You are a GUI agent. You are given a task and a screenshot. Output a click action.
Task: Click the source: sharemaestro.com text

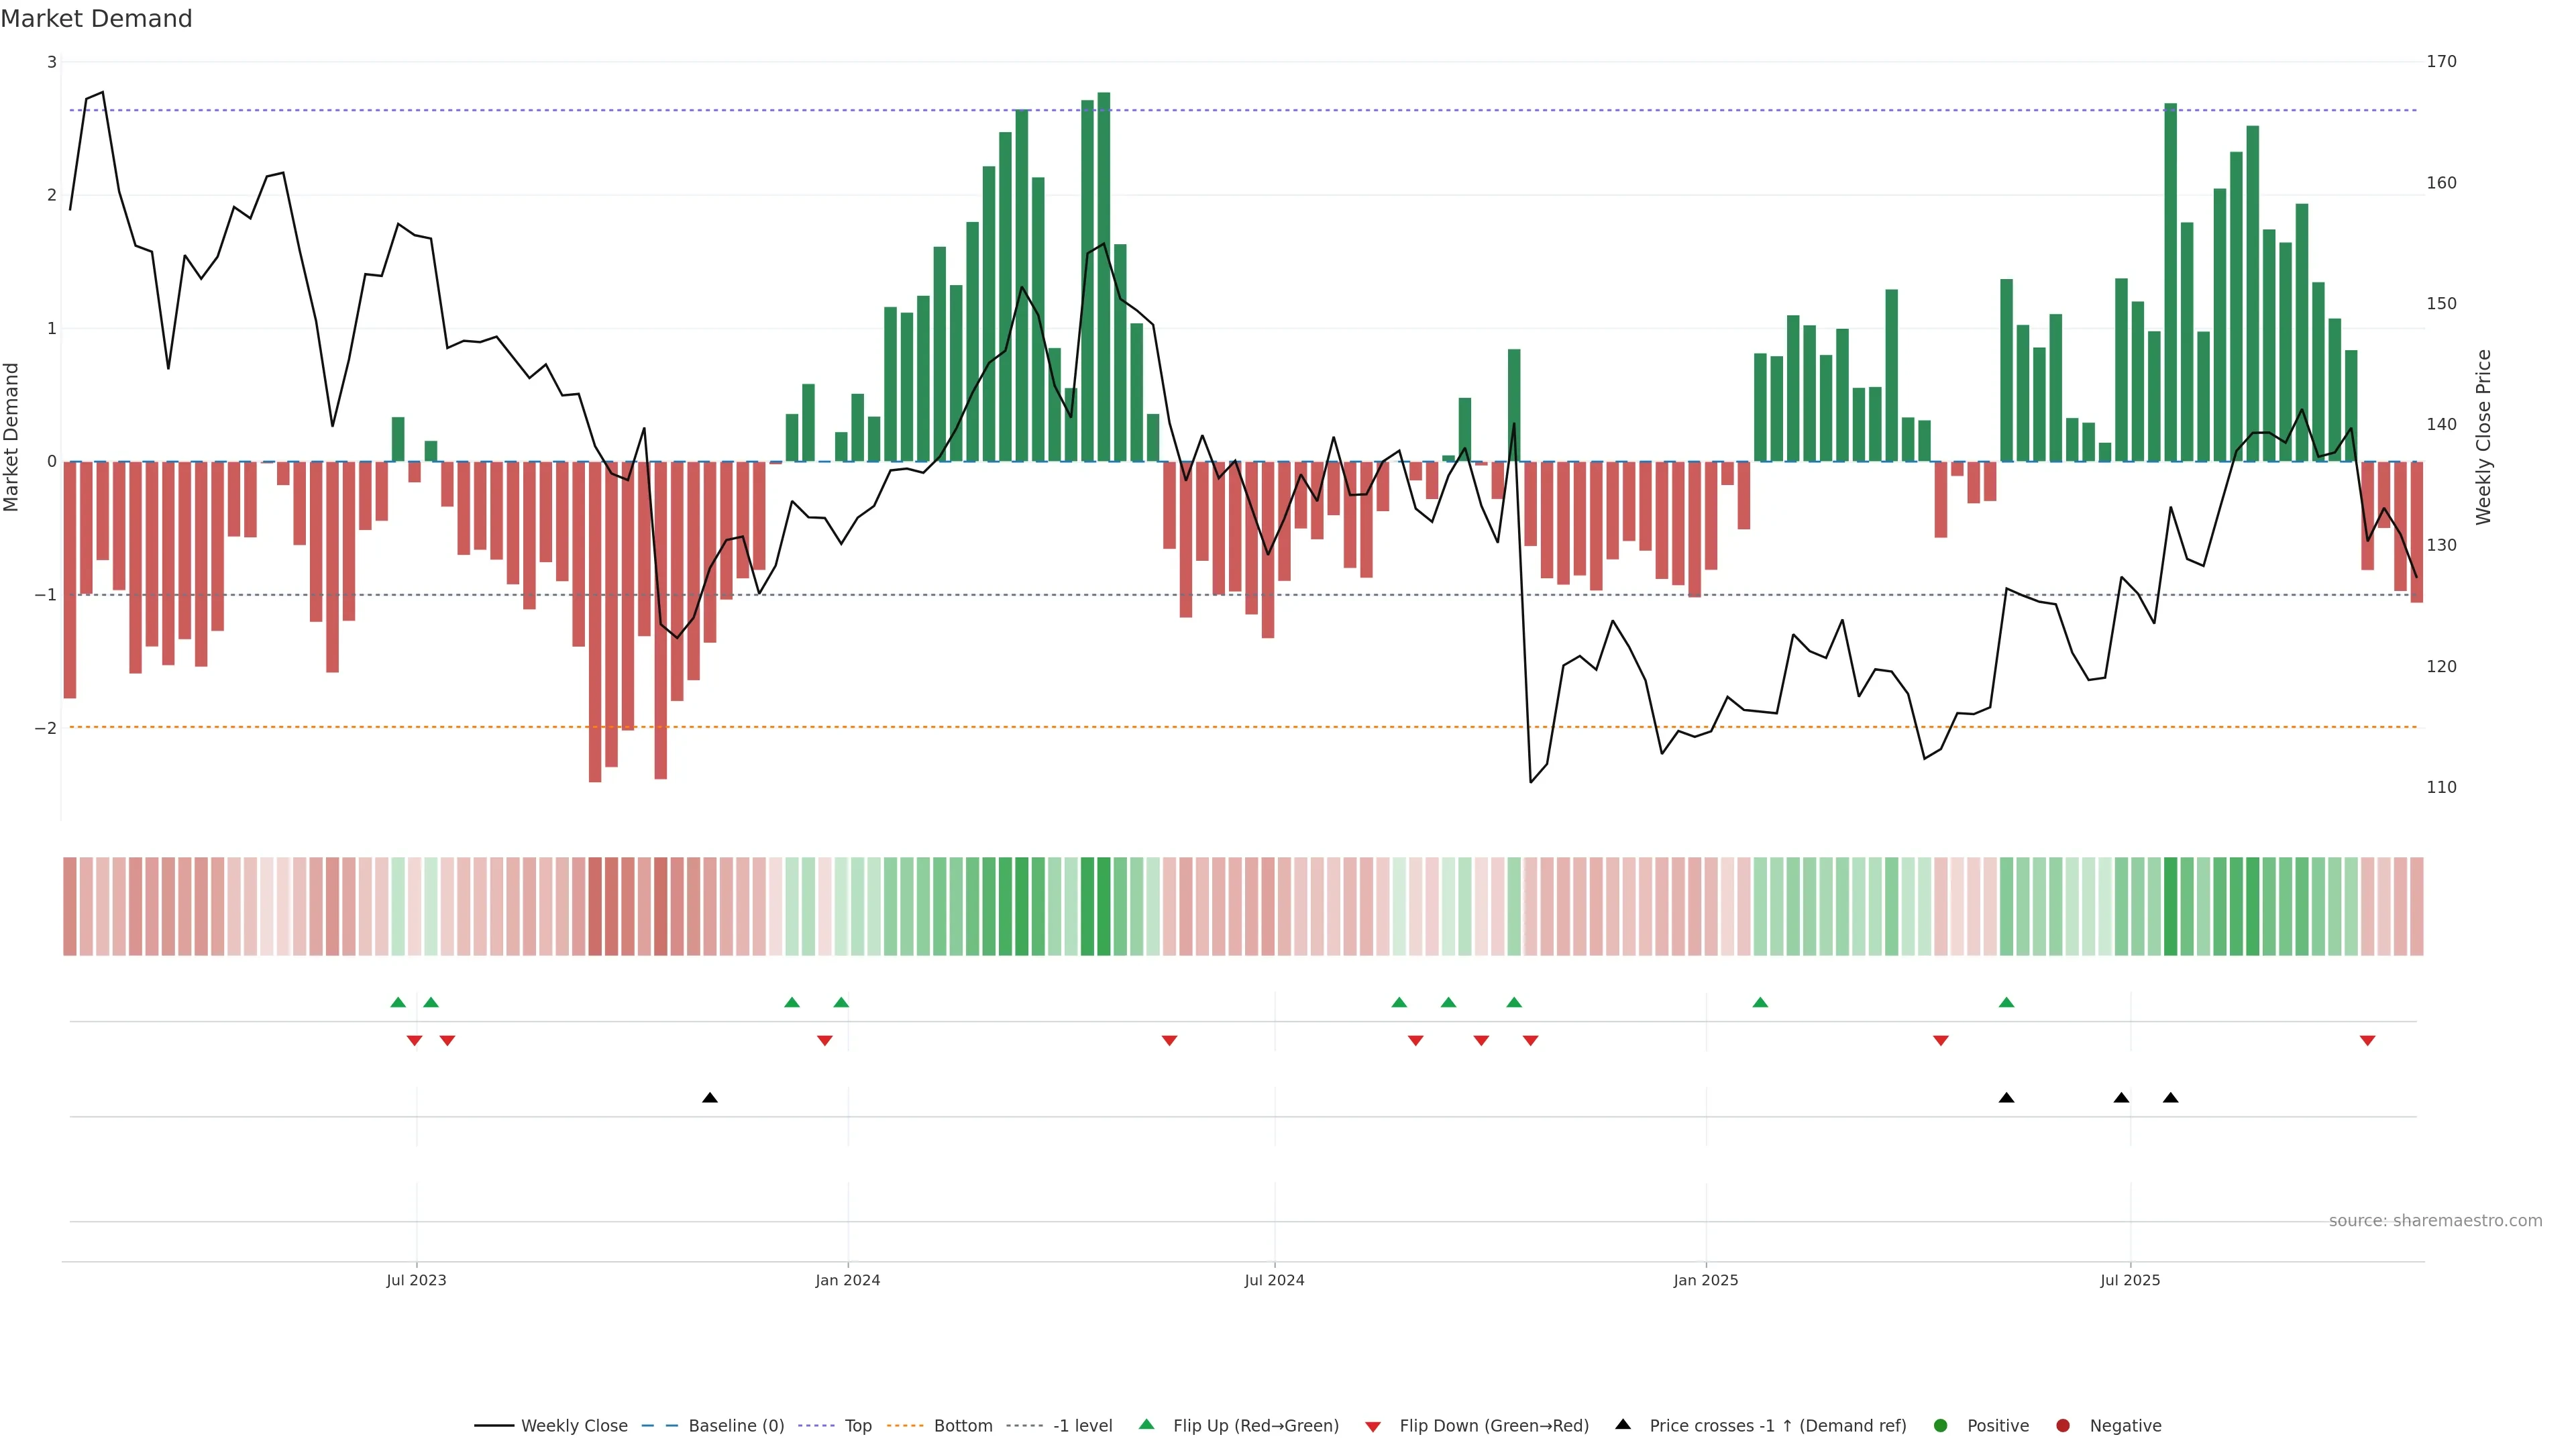point(2435,1221)
